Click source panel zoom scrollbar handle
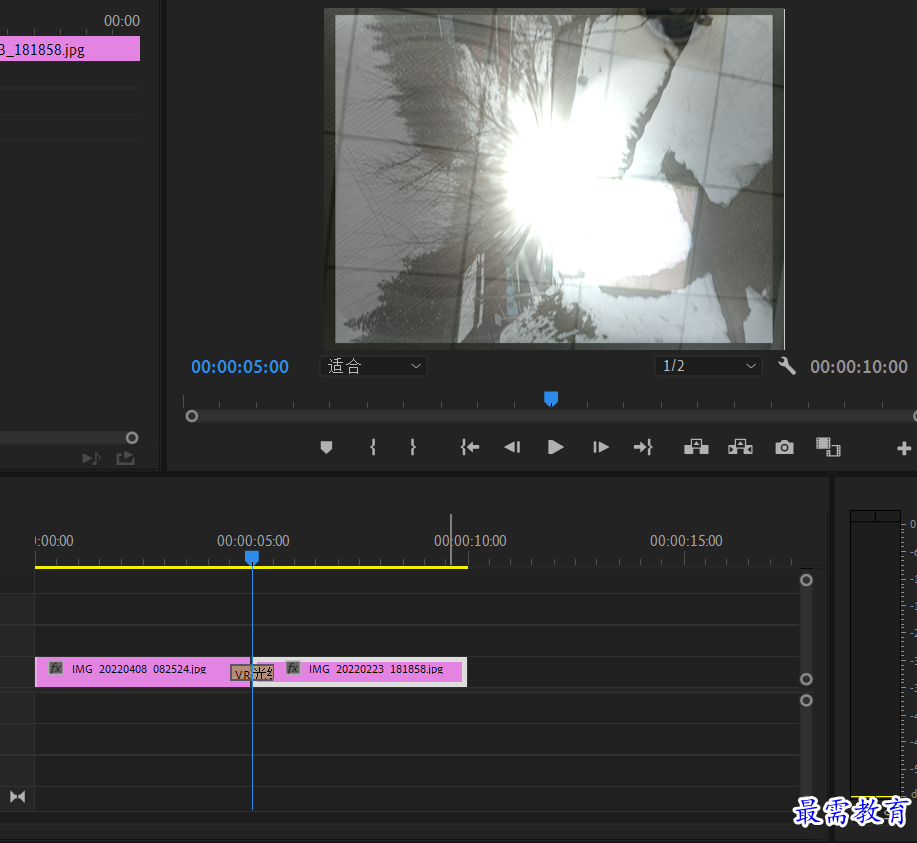Image resolution: width=917 pixels, height=843 pixels. click(x=132, y=438)
